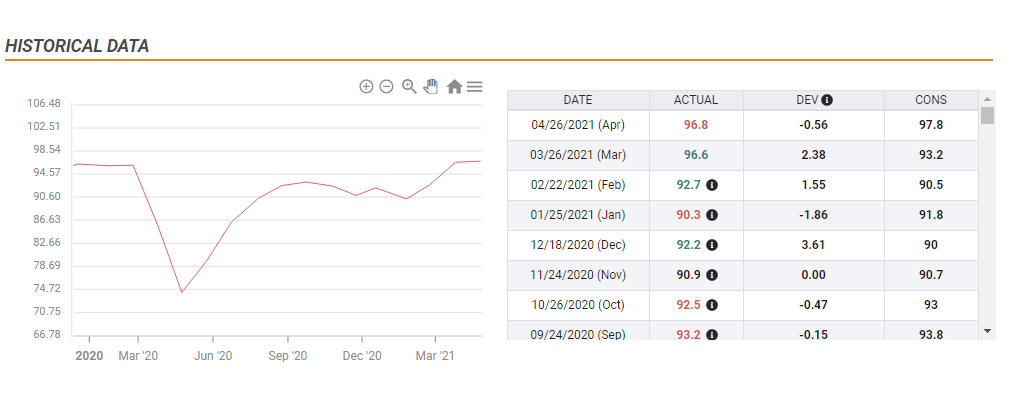The width and height of the screenshot is (1010, 394).
Task: Click the HISTORICAL DATA heading
Action: pos(77,46)
